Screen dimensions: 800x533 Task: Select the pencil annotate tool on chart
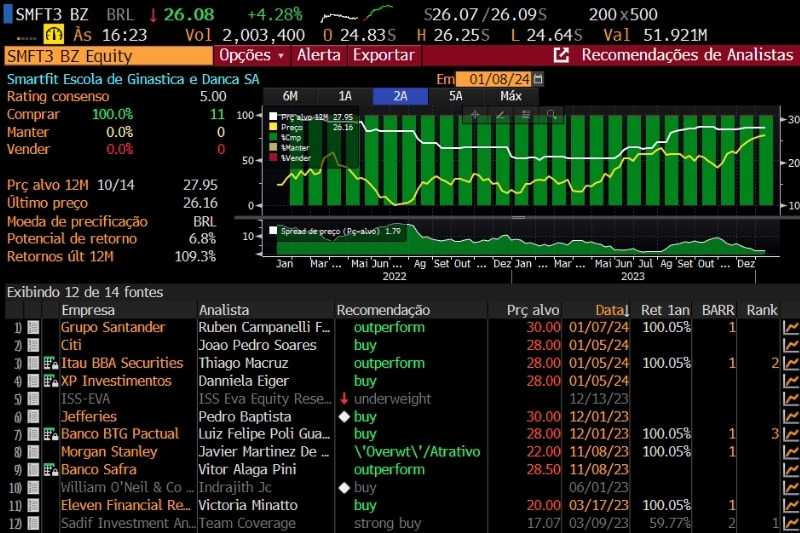[501, 115]
